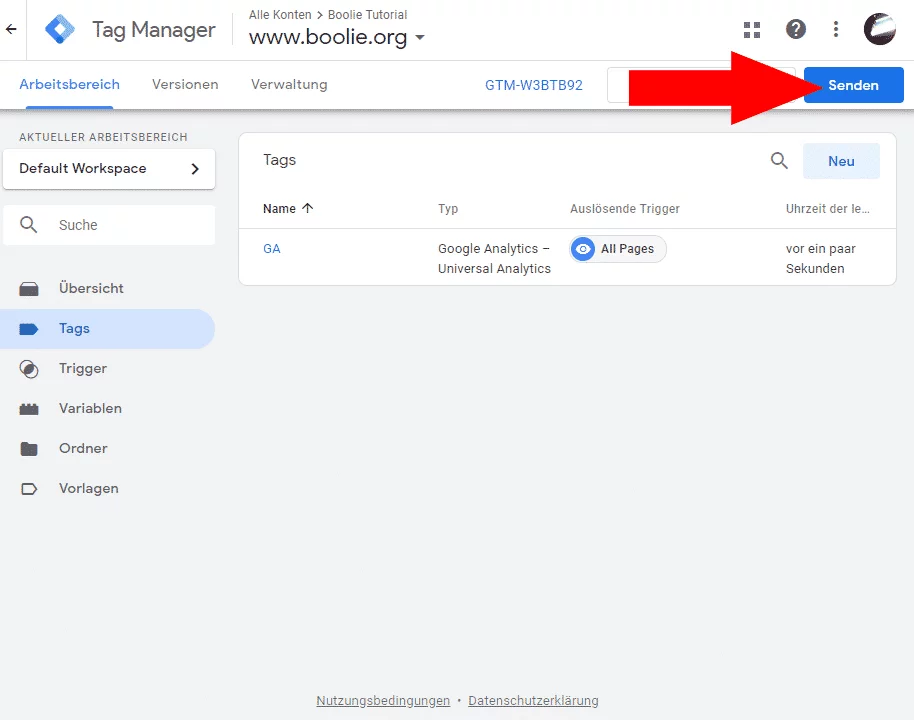Click the Tag Manager logo icon
Viewport: 914px width, 720px height.
pyautogui.click(x=60, y=29)
